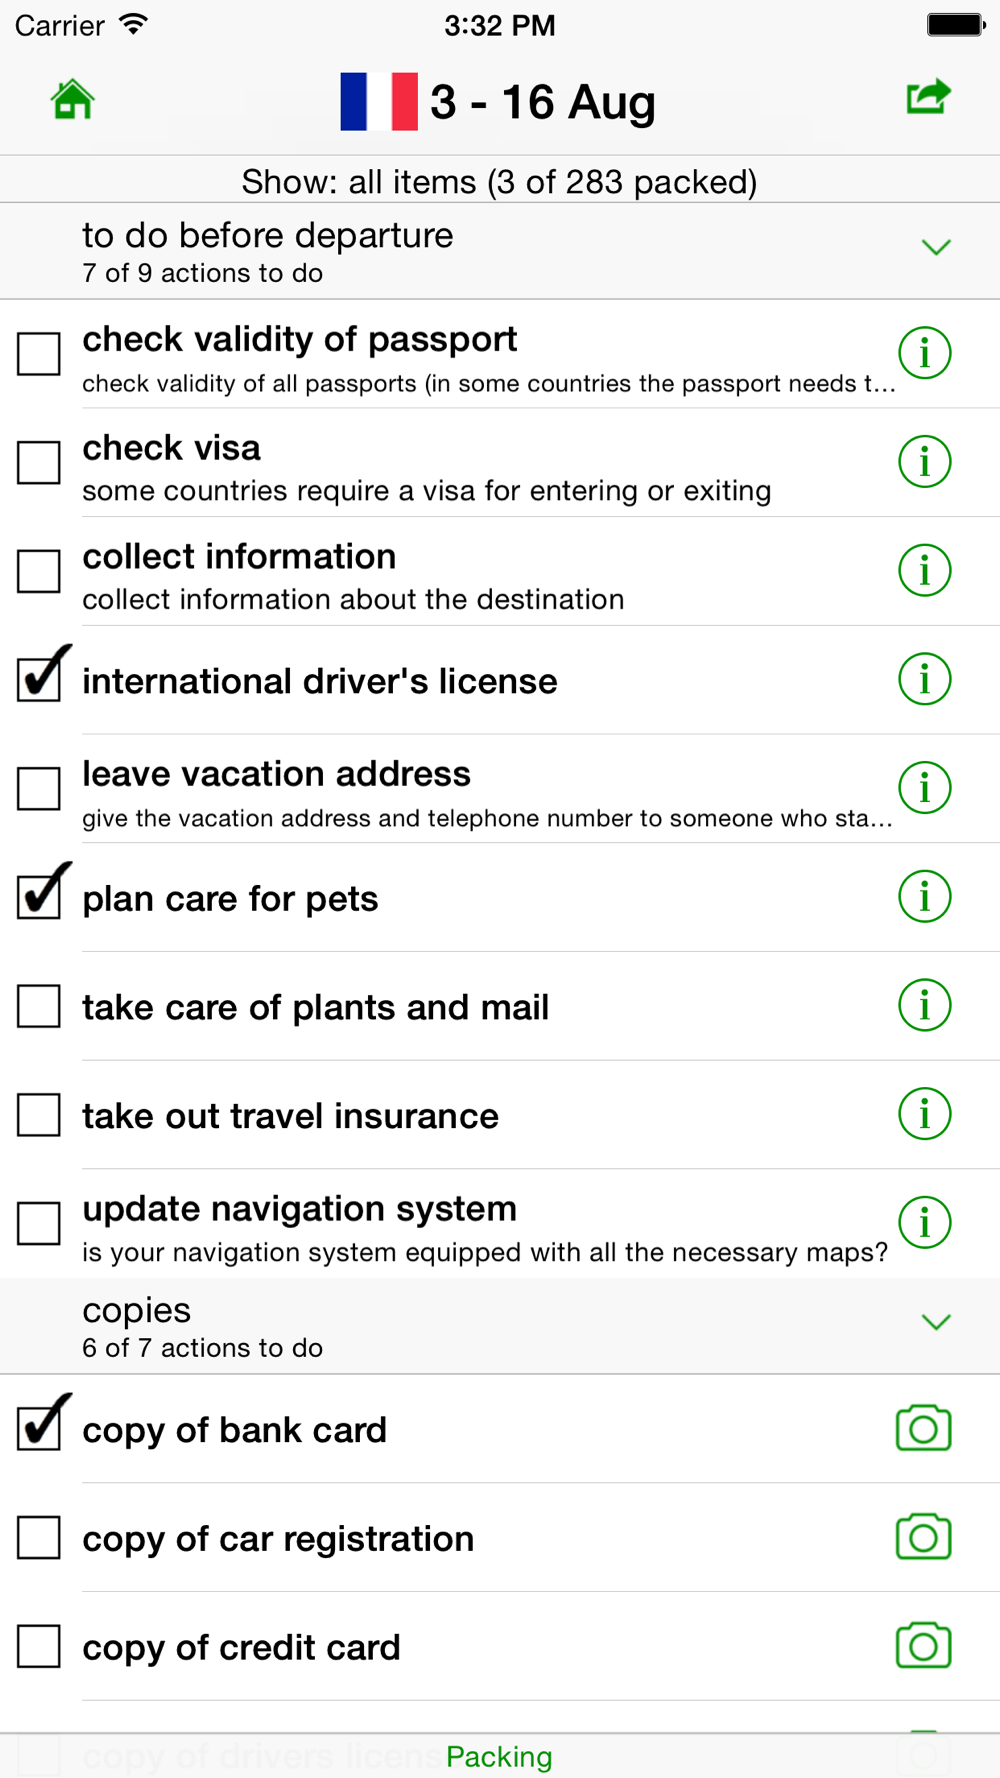
Task: Open info for plan care for pets
Action: [924, 897]
